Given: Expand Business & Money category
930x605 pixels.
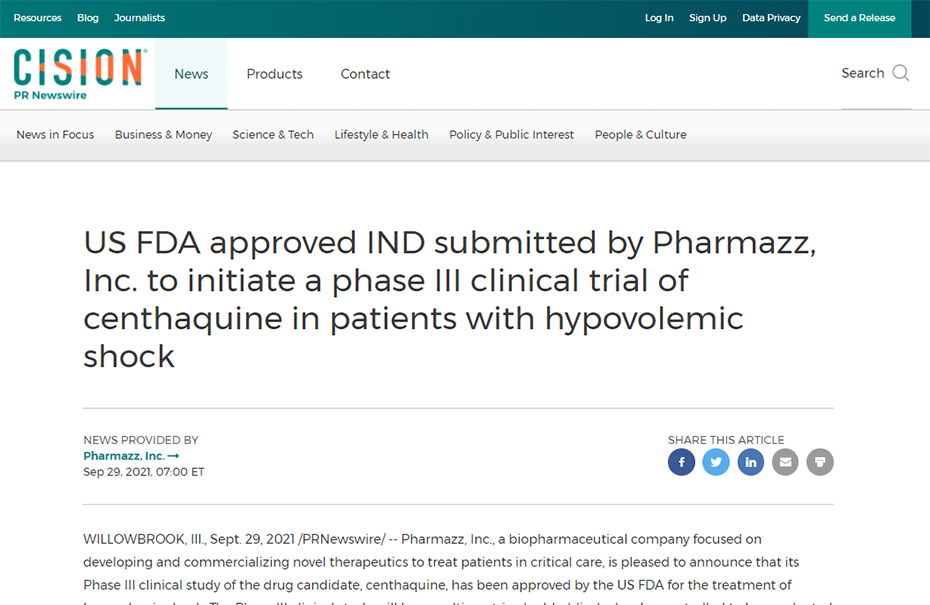Looking at the screenshot, I should point(163,135).
